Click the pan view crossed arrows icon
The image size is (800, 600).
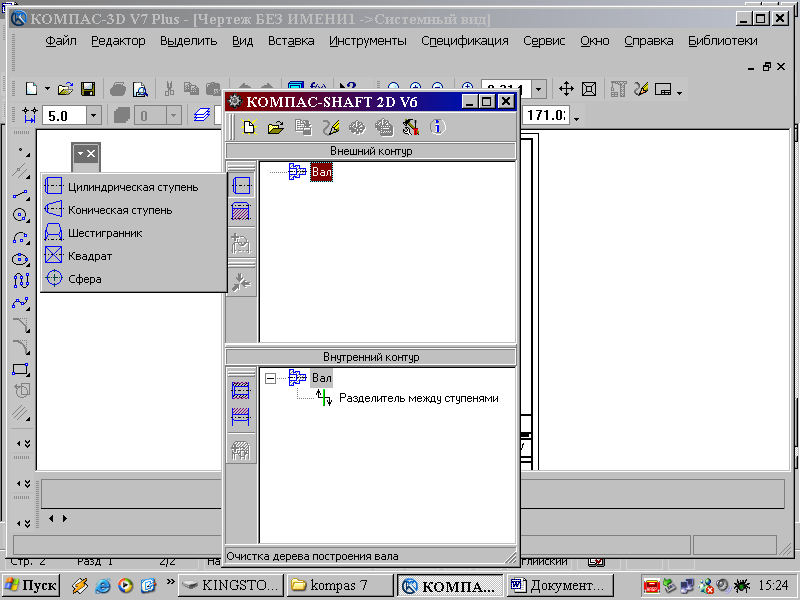566,89
